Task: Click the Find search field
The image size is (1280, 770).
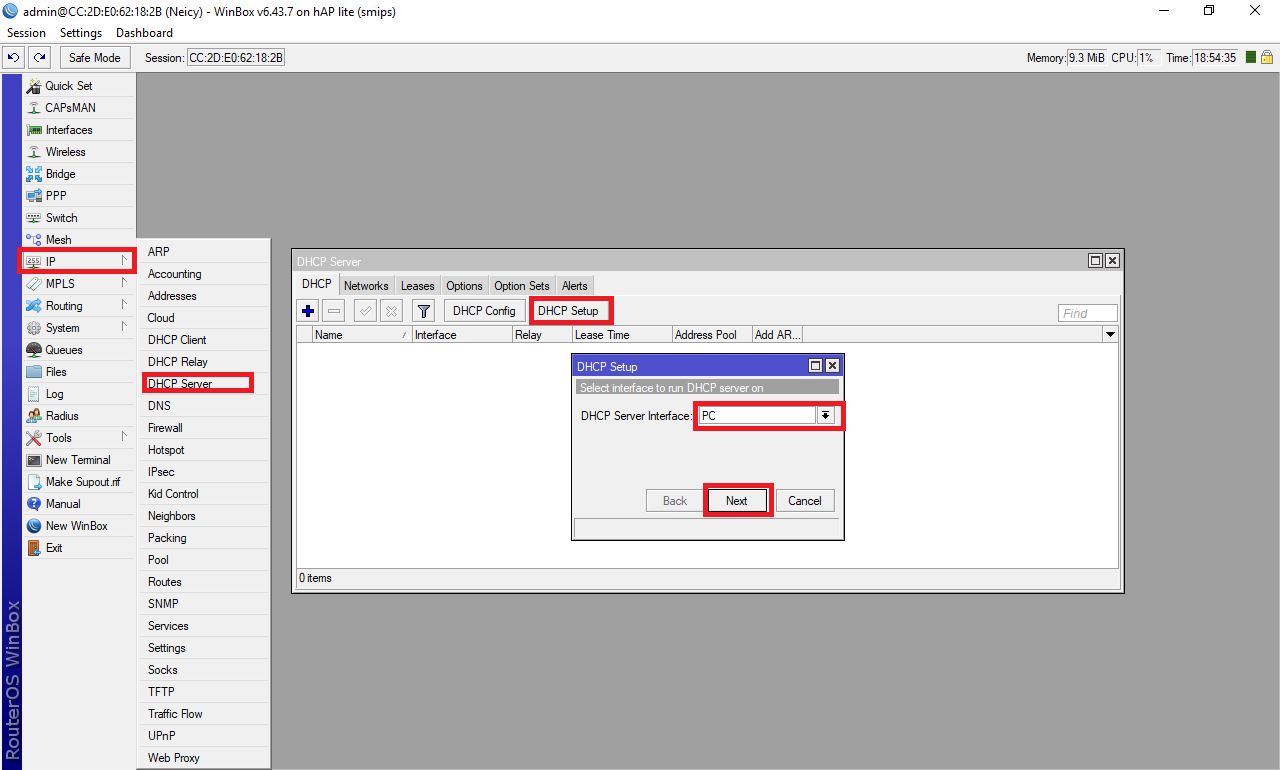Action: 1088,313
